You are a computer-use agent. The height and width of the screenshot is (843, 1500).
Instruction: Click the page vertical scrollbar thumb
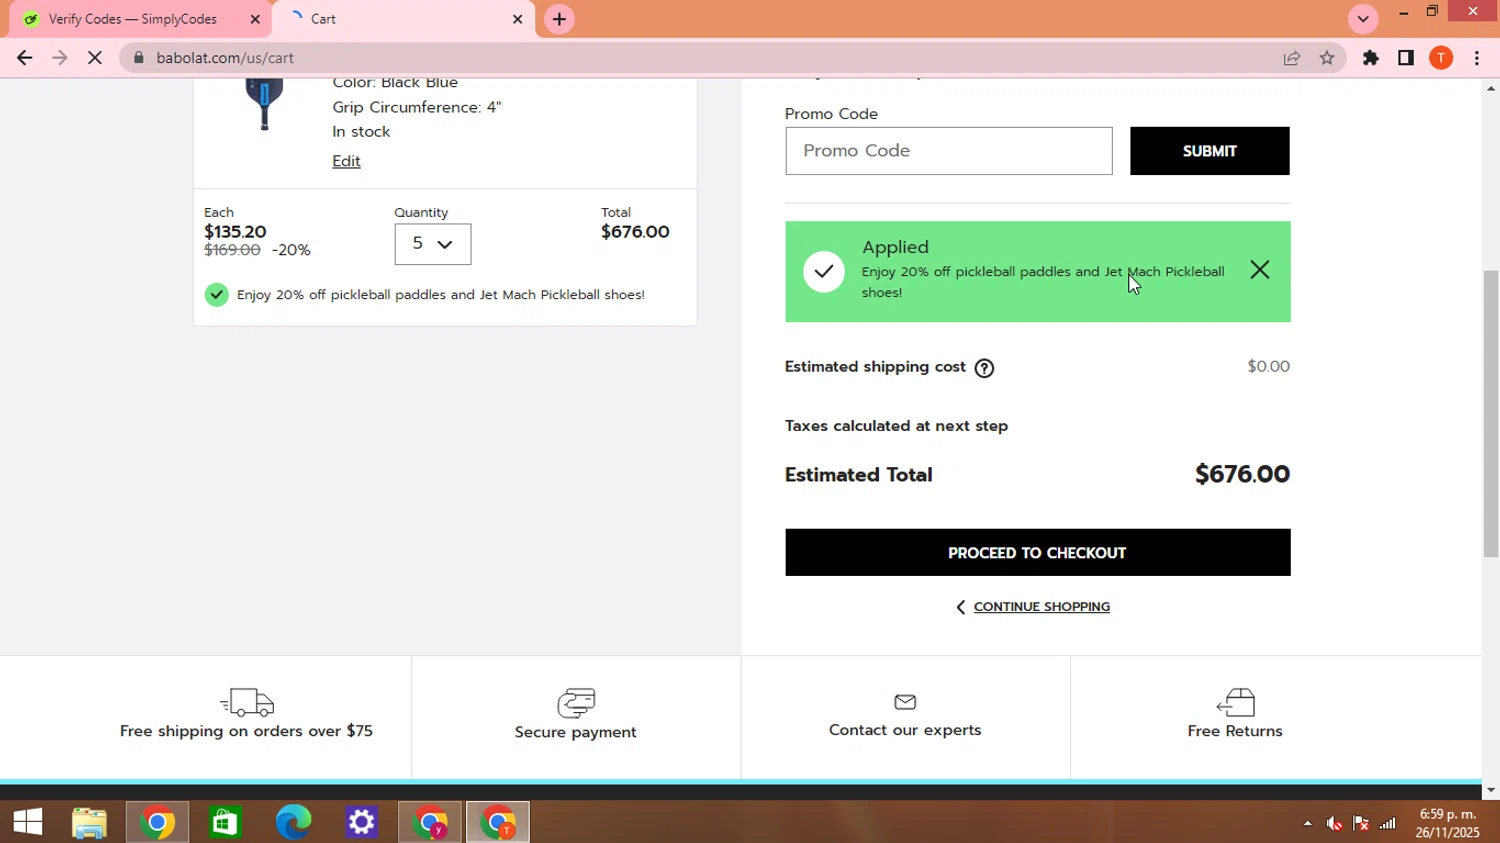click(x=1491, y=414)
